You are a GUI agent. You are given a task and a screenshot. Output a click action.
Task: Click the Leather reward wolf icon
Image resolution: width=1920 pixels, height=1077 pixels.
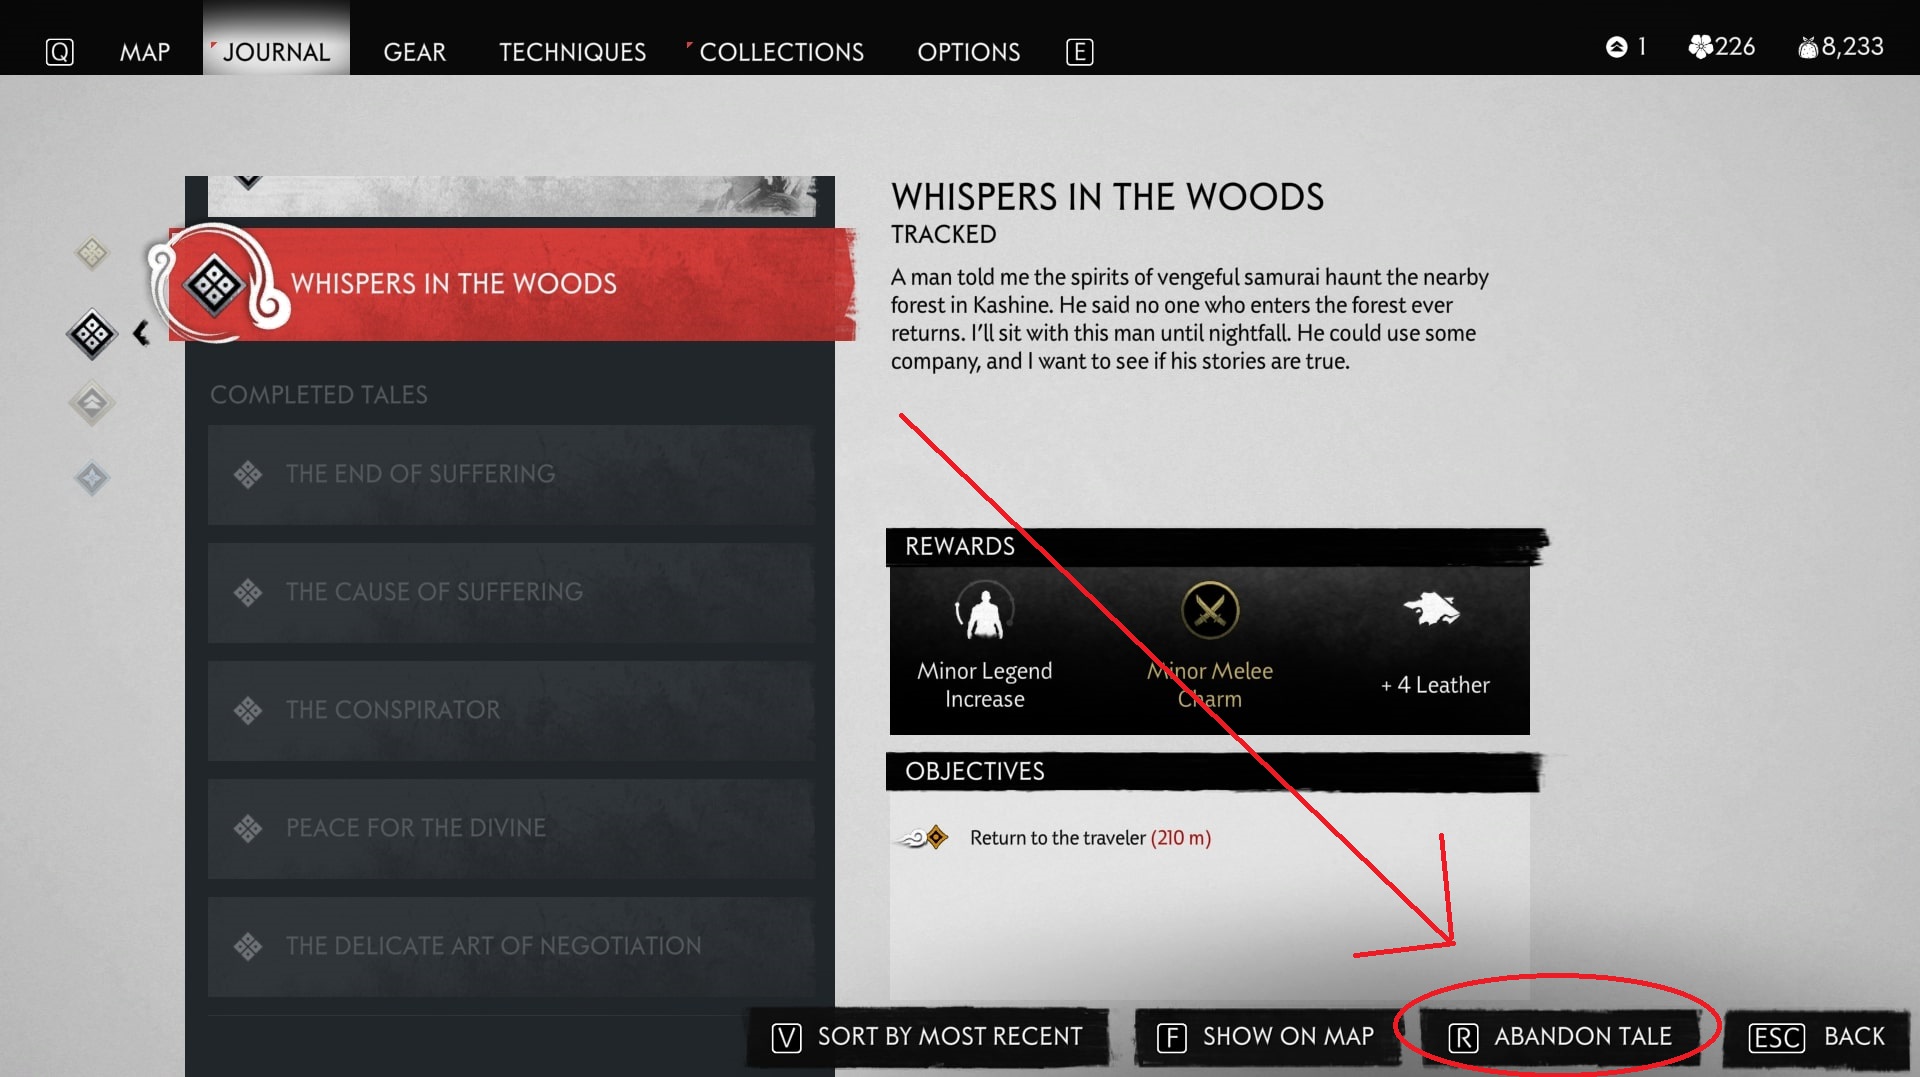1432,608
